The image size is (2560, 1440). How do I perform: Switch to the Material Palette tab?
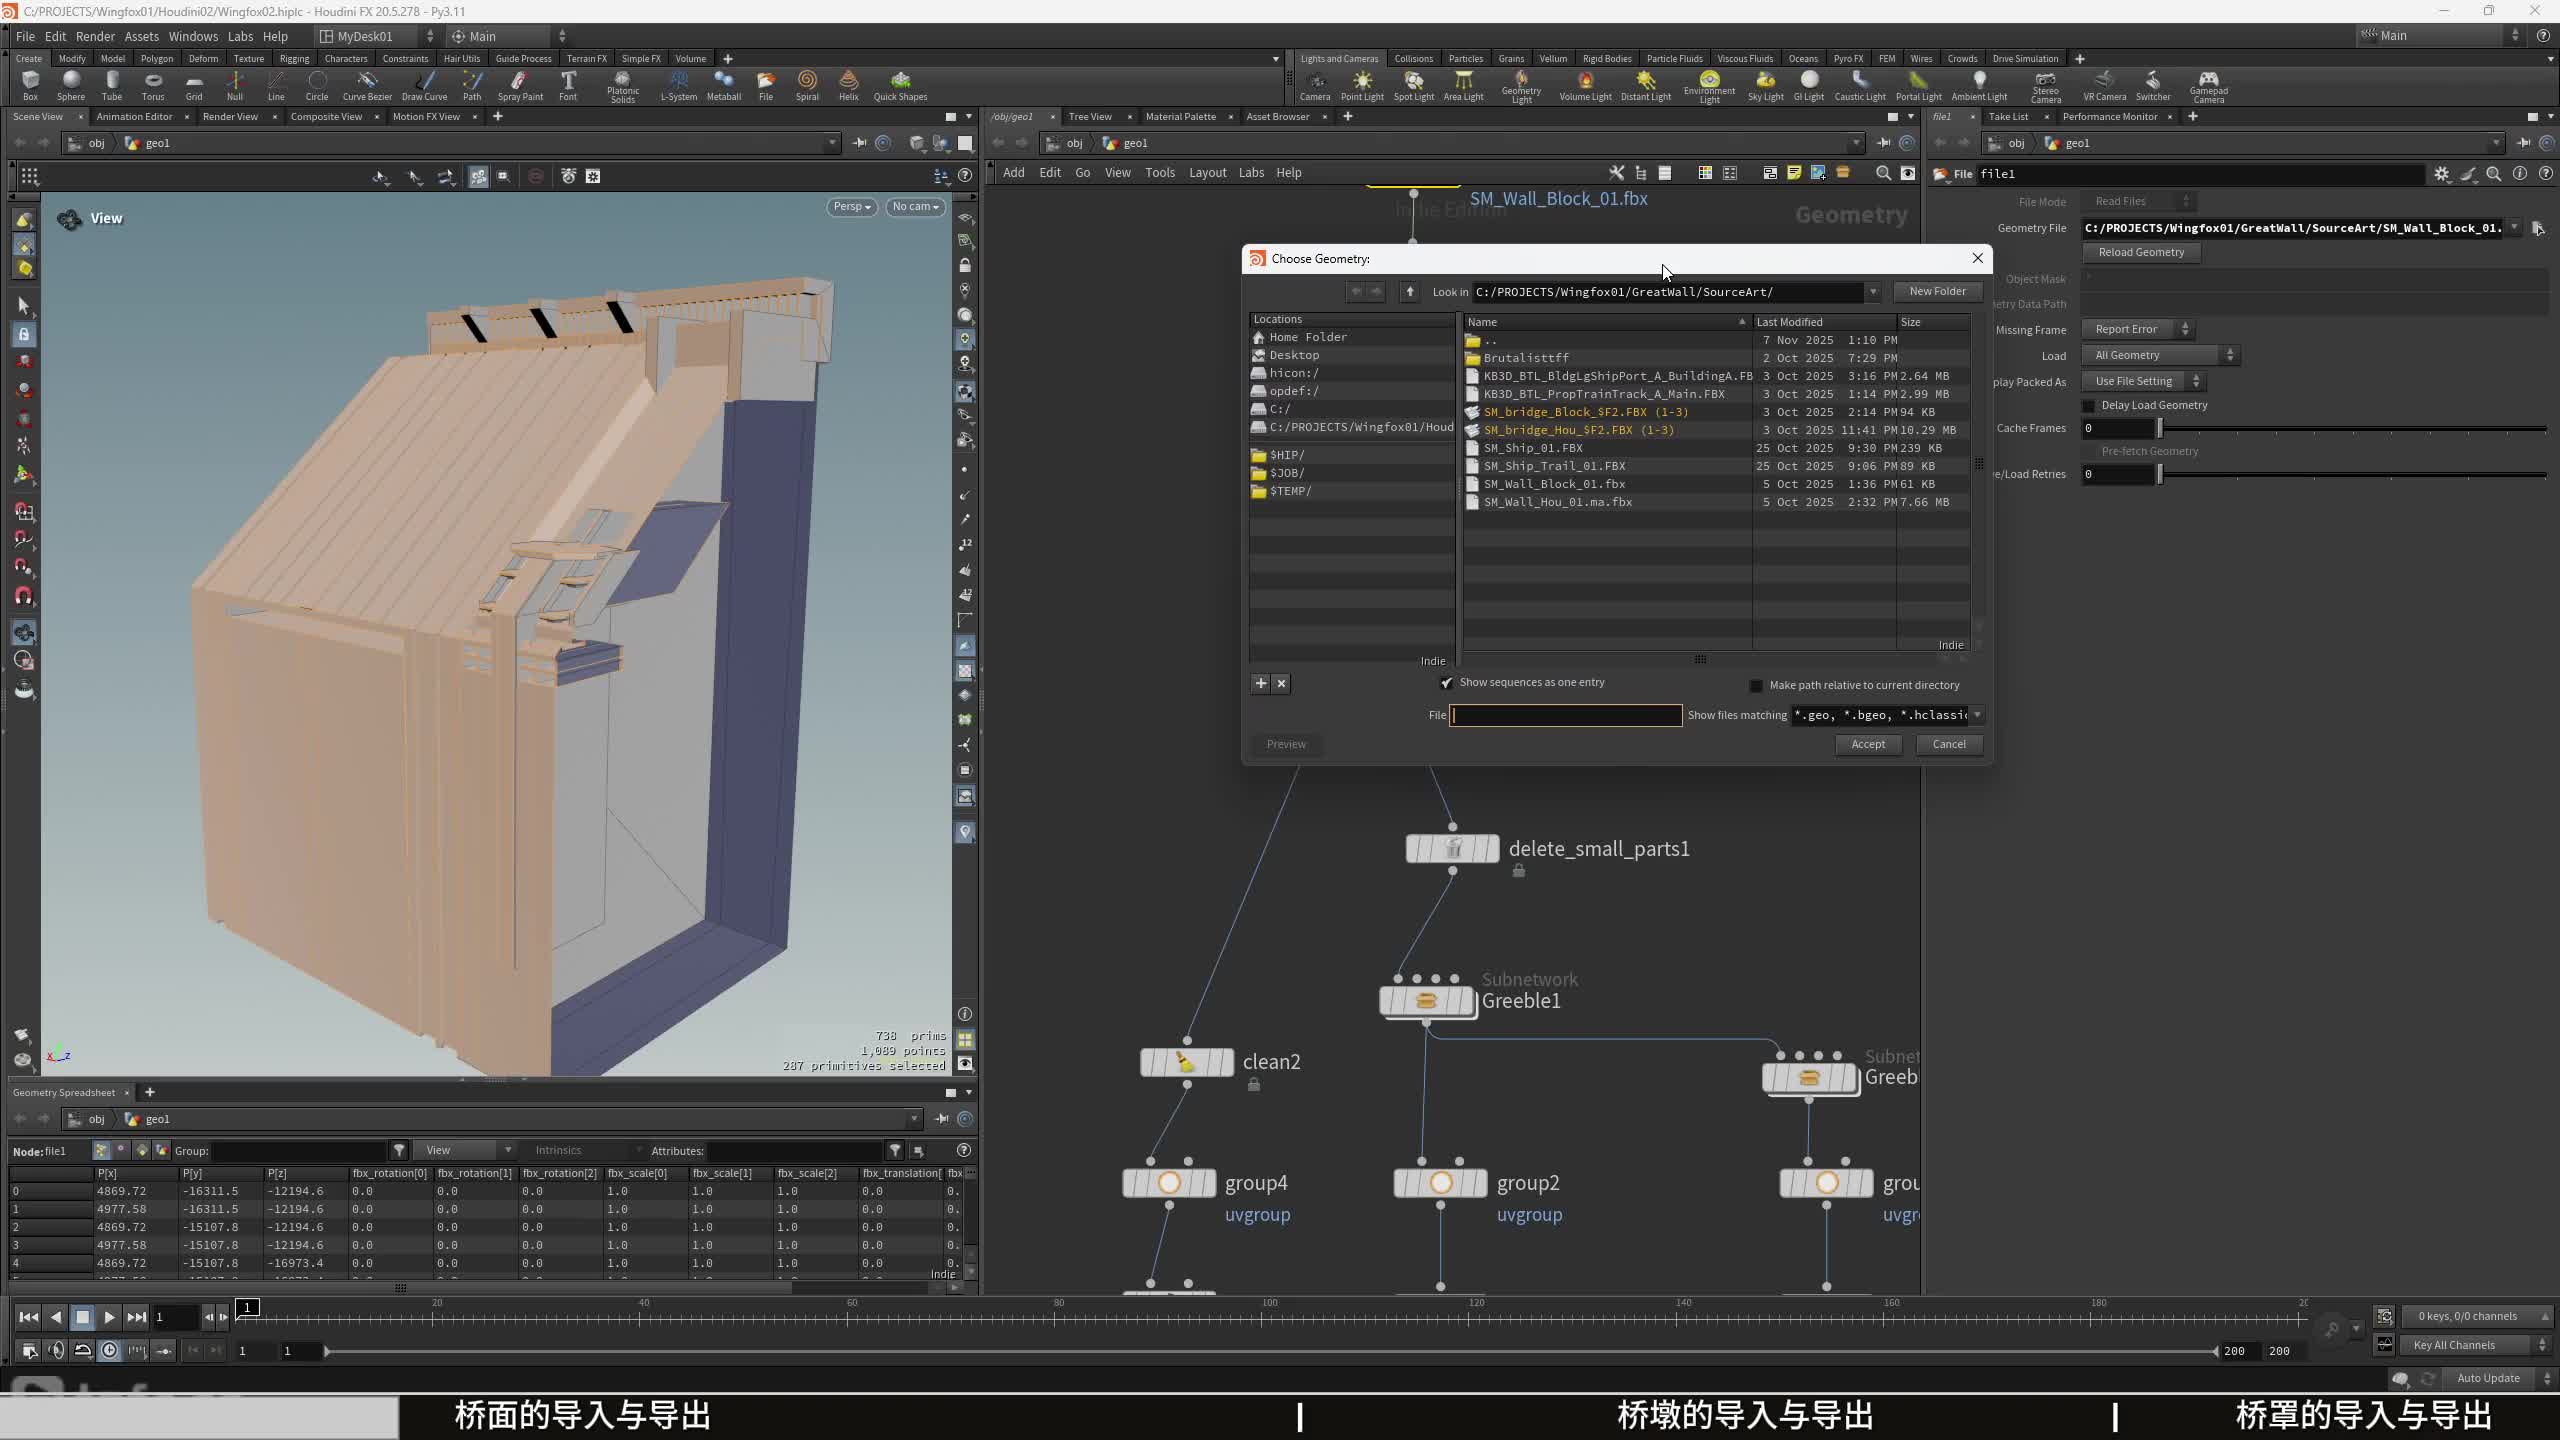coord(1180,117)
